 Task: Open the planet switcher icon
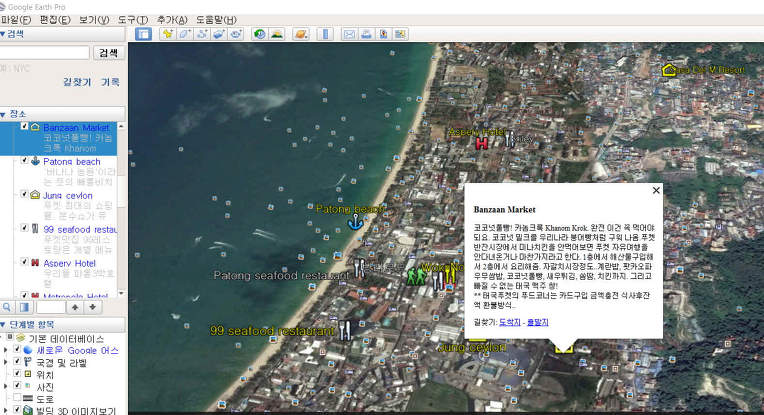[x=301, y=34]
